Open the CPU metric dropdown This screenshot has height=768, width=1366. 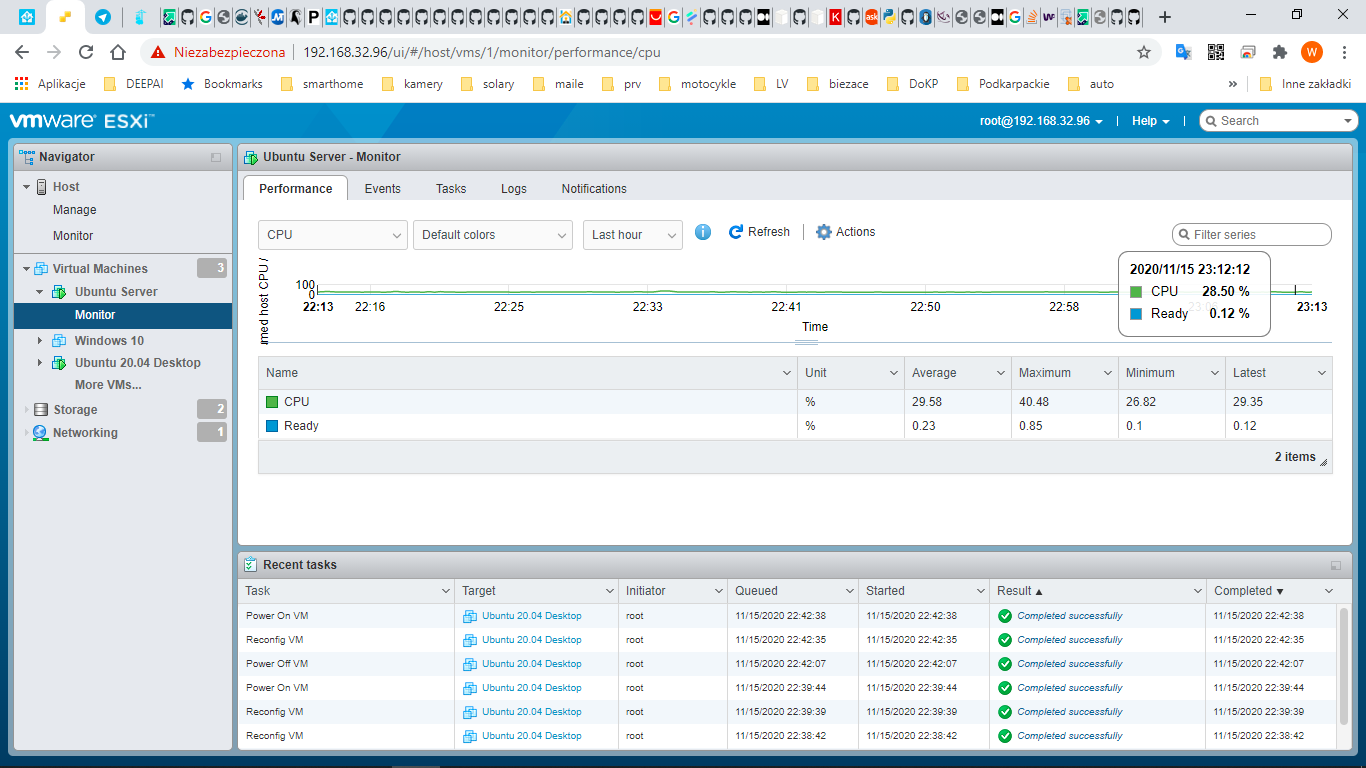(333, 235)
